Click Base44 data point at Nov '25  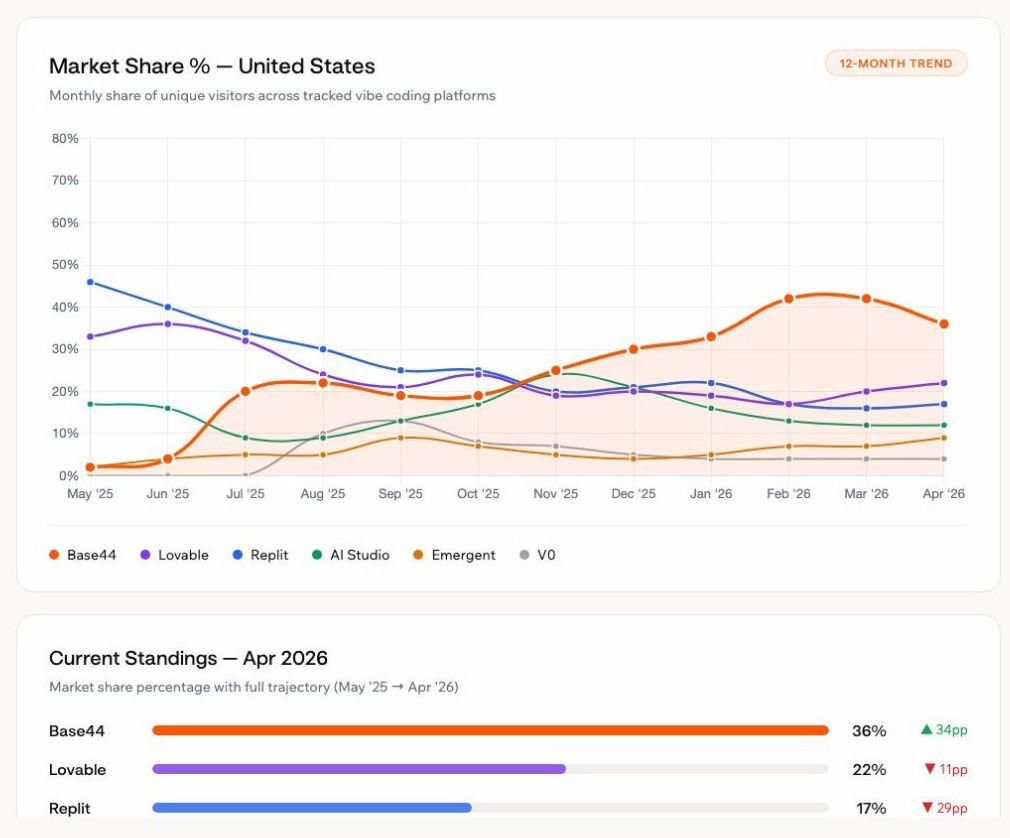click(x=556, y=370)
